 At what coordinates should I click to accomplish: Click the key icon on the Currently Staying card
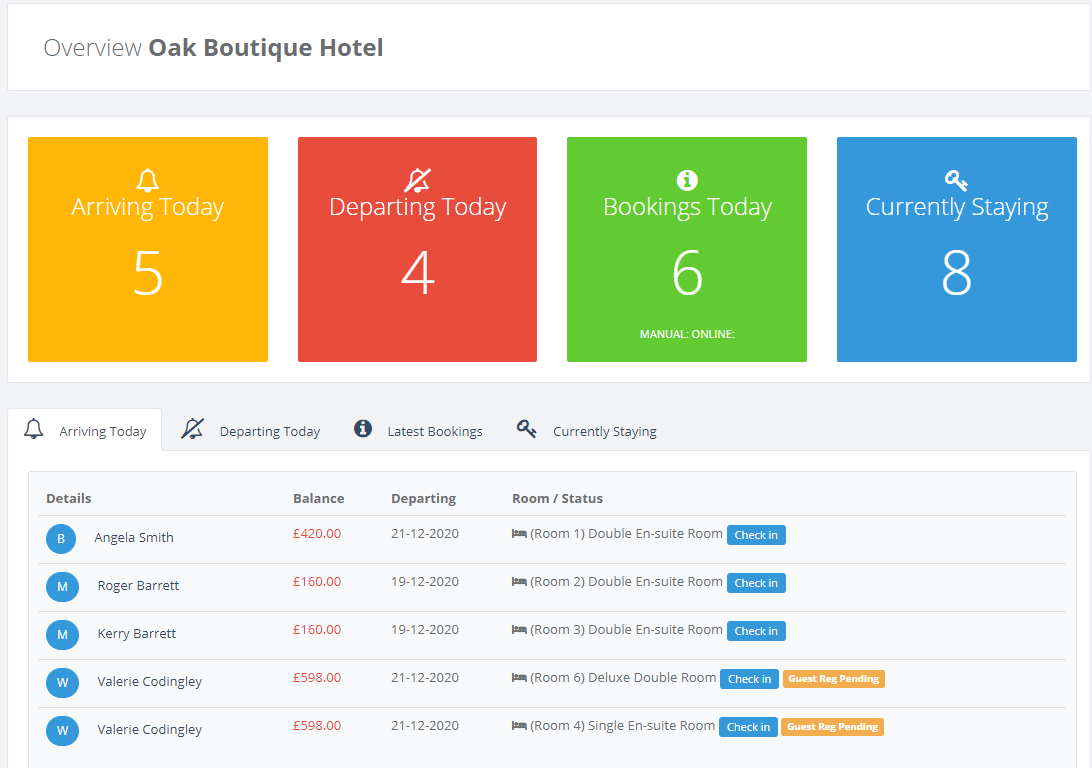[956, 180]
